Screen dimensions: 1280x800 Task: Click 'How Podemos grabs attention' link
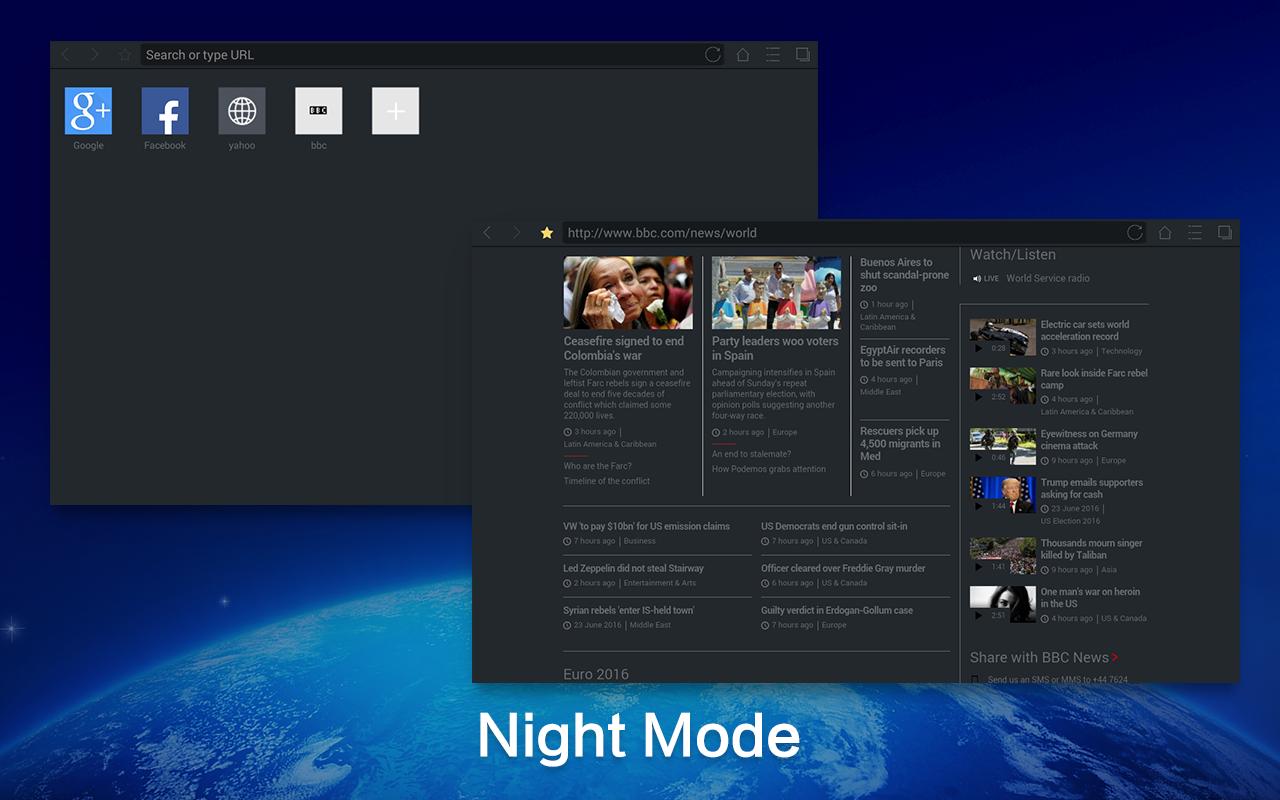(x=769, y=469)
